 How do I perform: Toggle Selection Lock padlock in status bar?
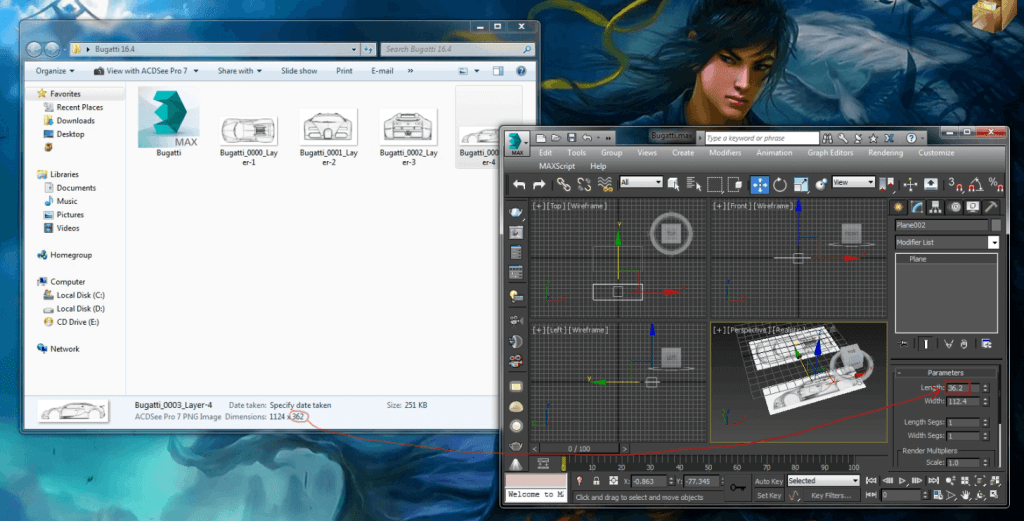tap(596, 481)
